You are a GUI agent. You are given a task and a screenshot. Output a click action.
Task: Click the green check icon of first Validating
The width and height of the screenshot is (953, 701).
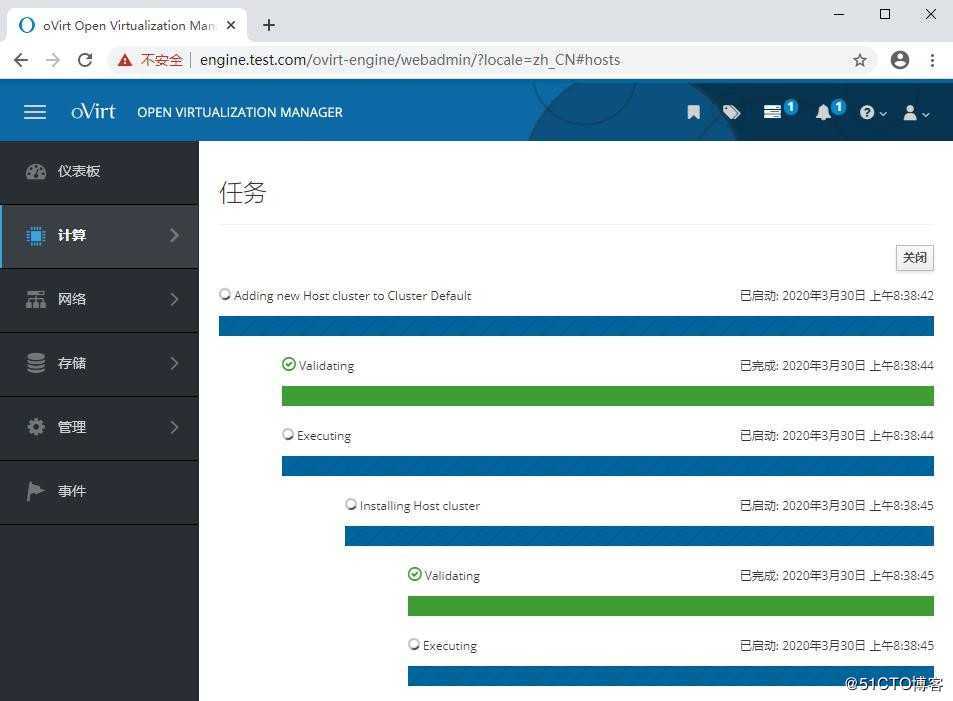point(289,364)
